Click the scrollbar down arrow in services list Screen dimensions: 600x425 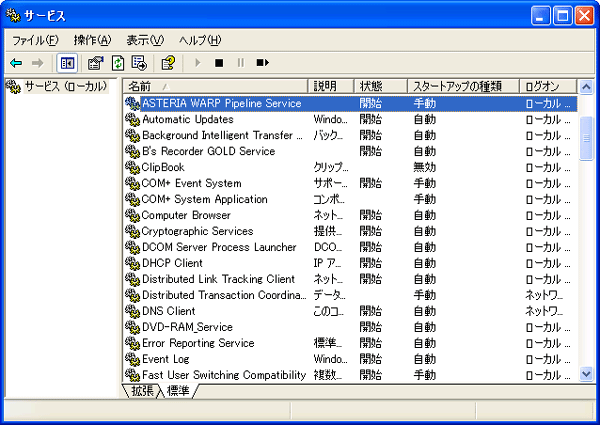click(x=587, y=374)
